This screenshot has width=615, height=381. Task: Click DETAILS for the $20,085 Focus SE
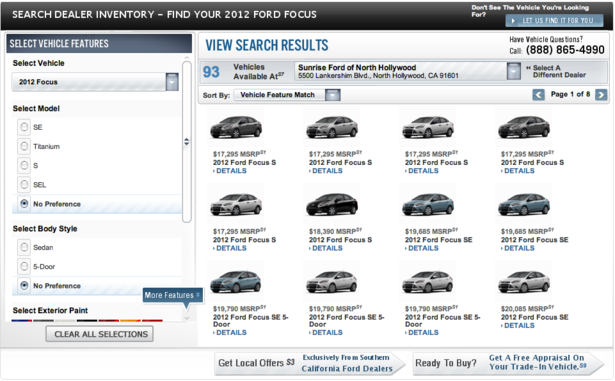coord(518,326)
